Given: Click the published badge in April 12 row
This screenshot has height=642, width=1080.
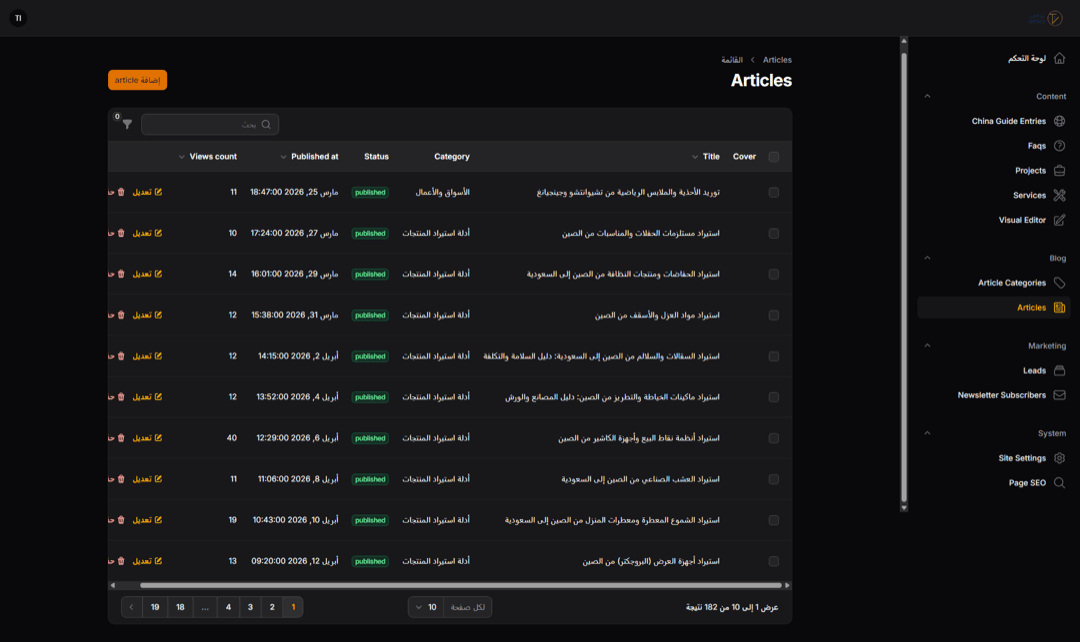Looking at the screenshot, I should click(370, 561).
